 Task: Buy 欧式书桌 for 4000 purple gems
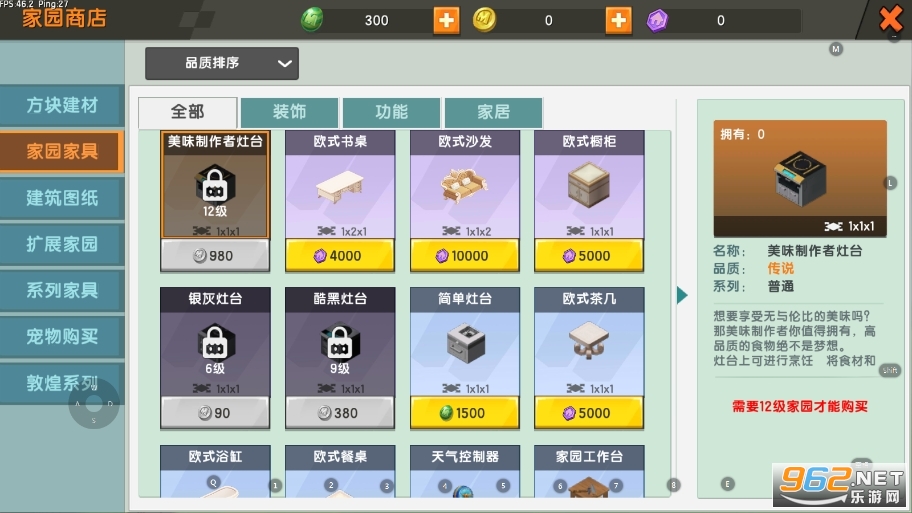tap(340, 256)
